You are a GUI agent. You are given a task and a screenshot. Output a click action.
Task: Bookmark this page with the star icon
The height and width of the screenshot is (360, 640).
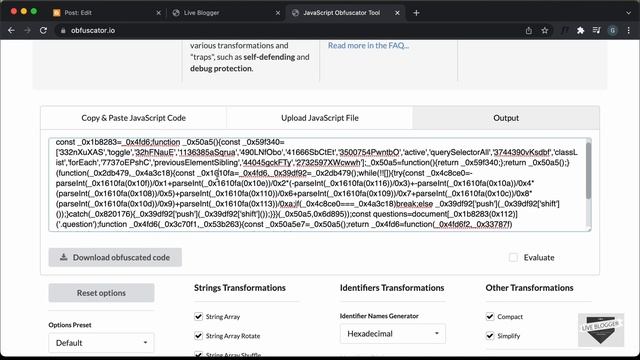544,31
